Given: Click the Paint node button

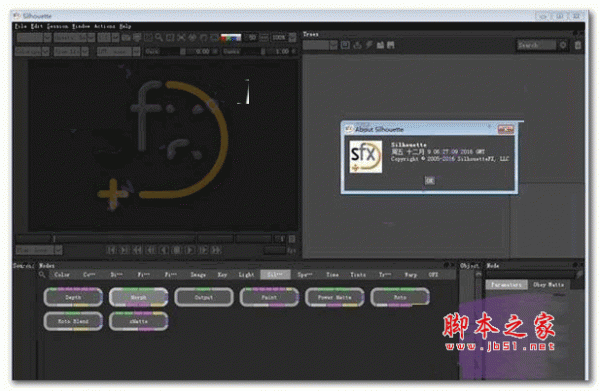Looking at the screenshot, I should point(269,297).
